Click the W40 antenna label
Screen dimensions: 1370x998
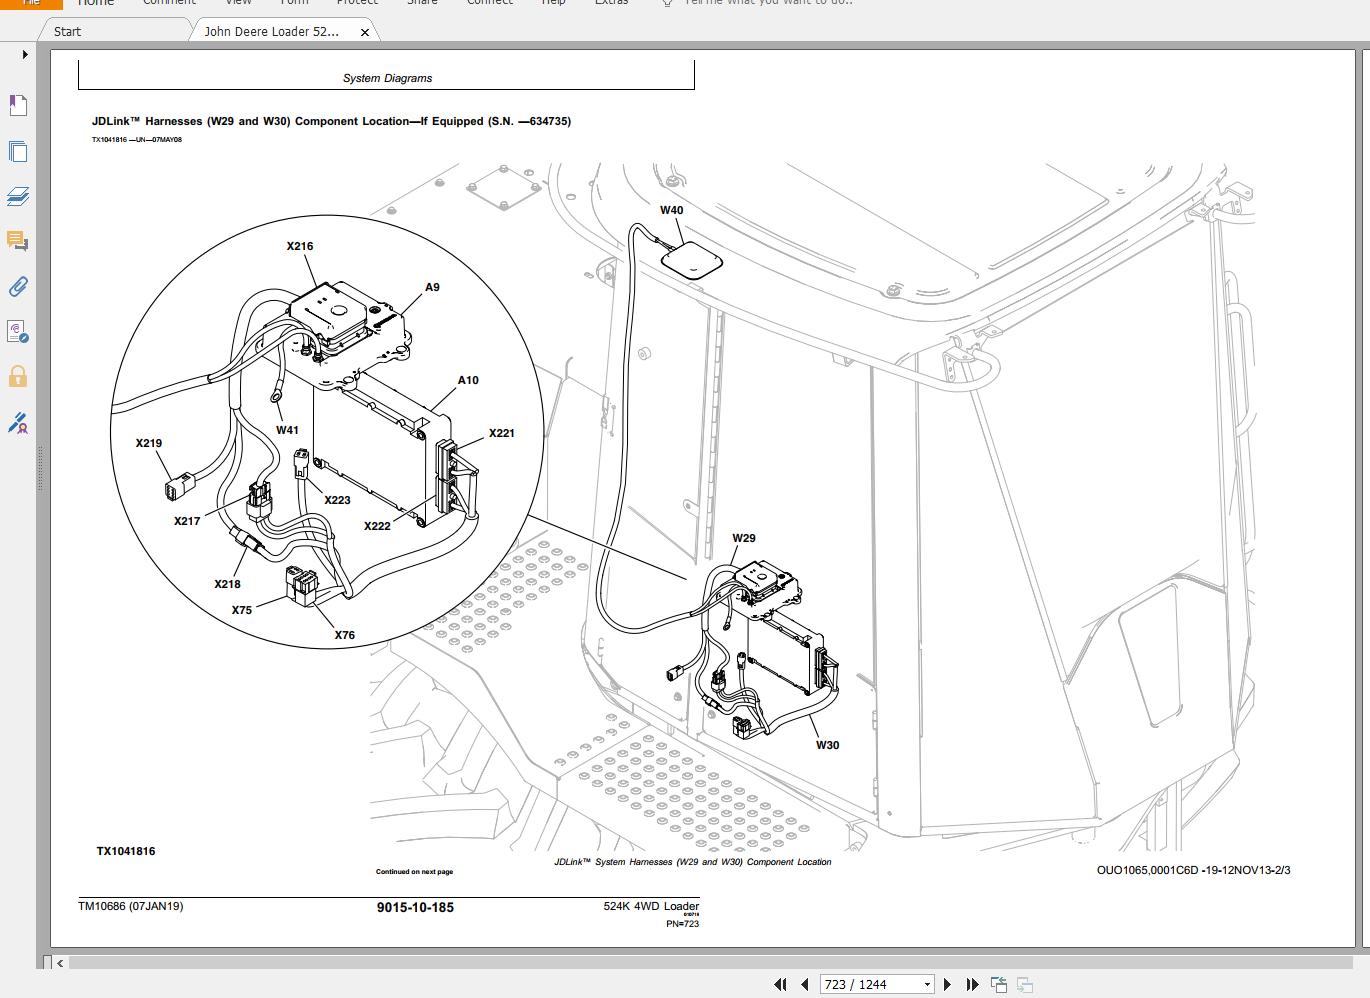[672, 210]
